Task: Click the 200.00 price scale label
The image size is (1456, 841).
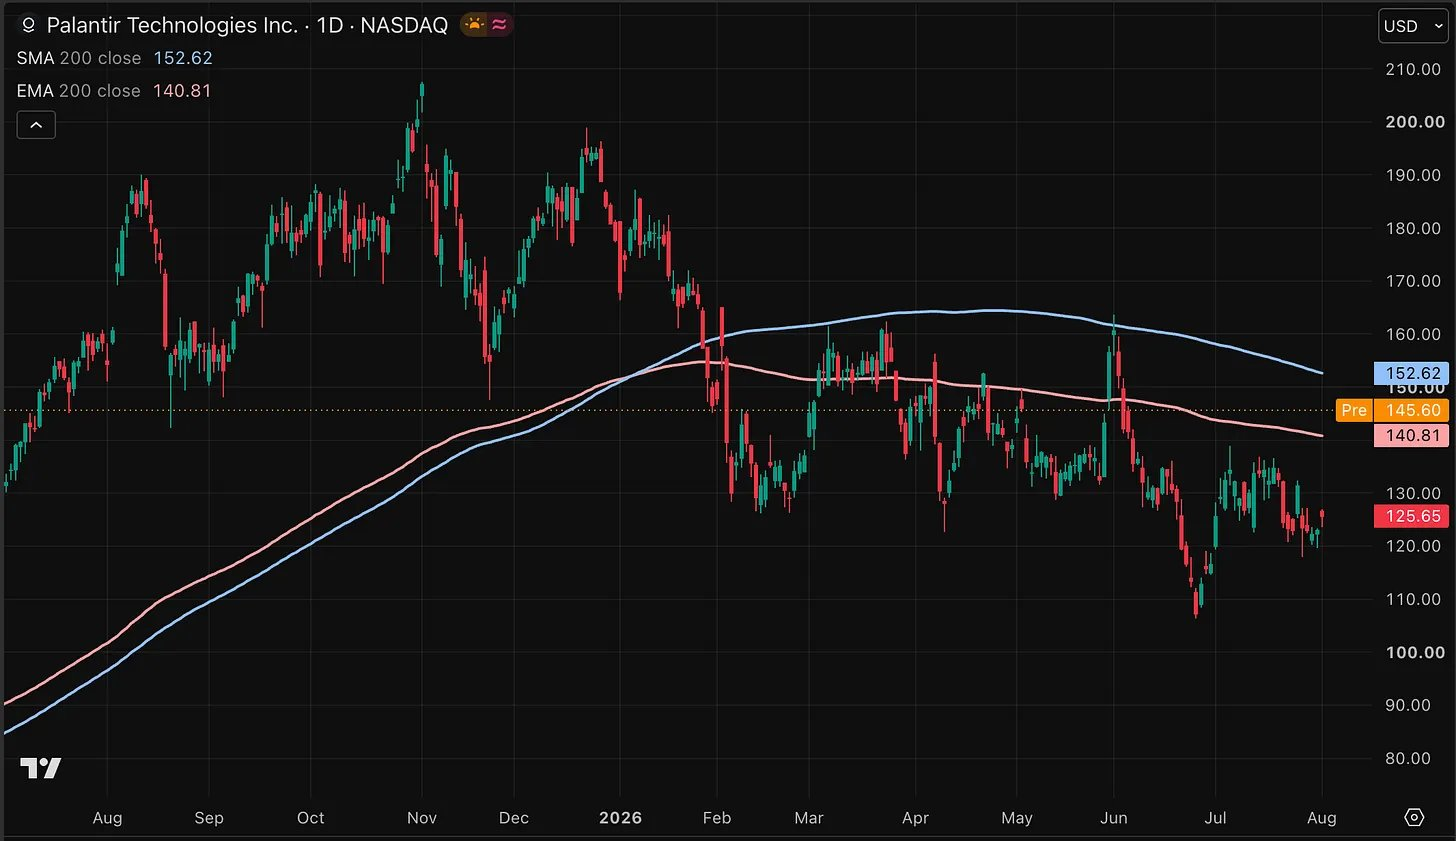Action: point(1414,122)
